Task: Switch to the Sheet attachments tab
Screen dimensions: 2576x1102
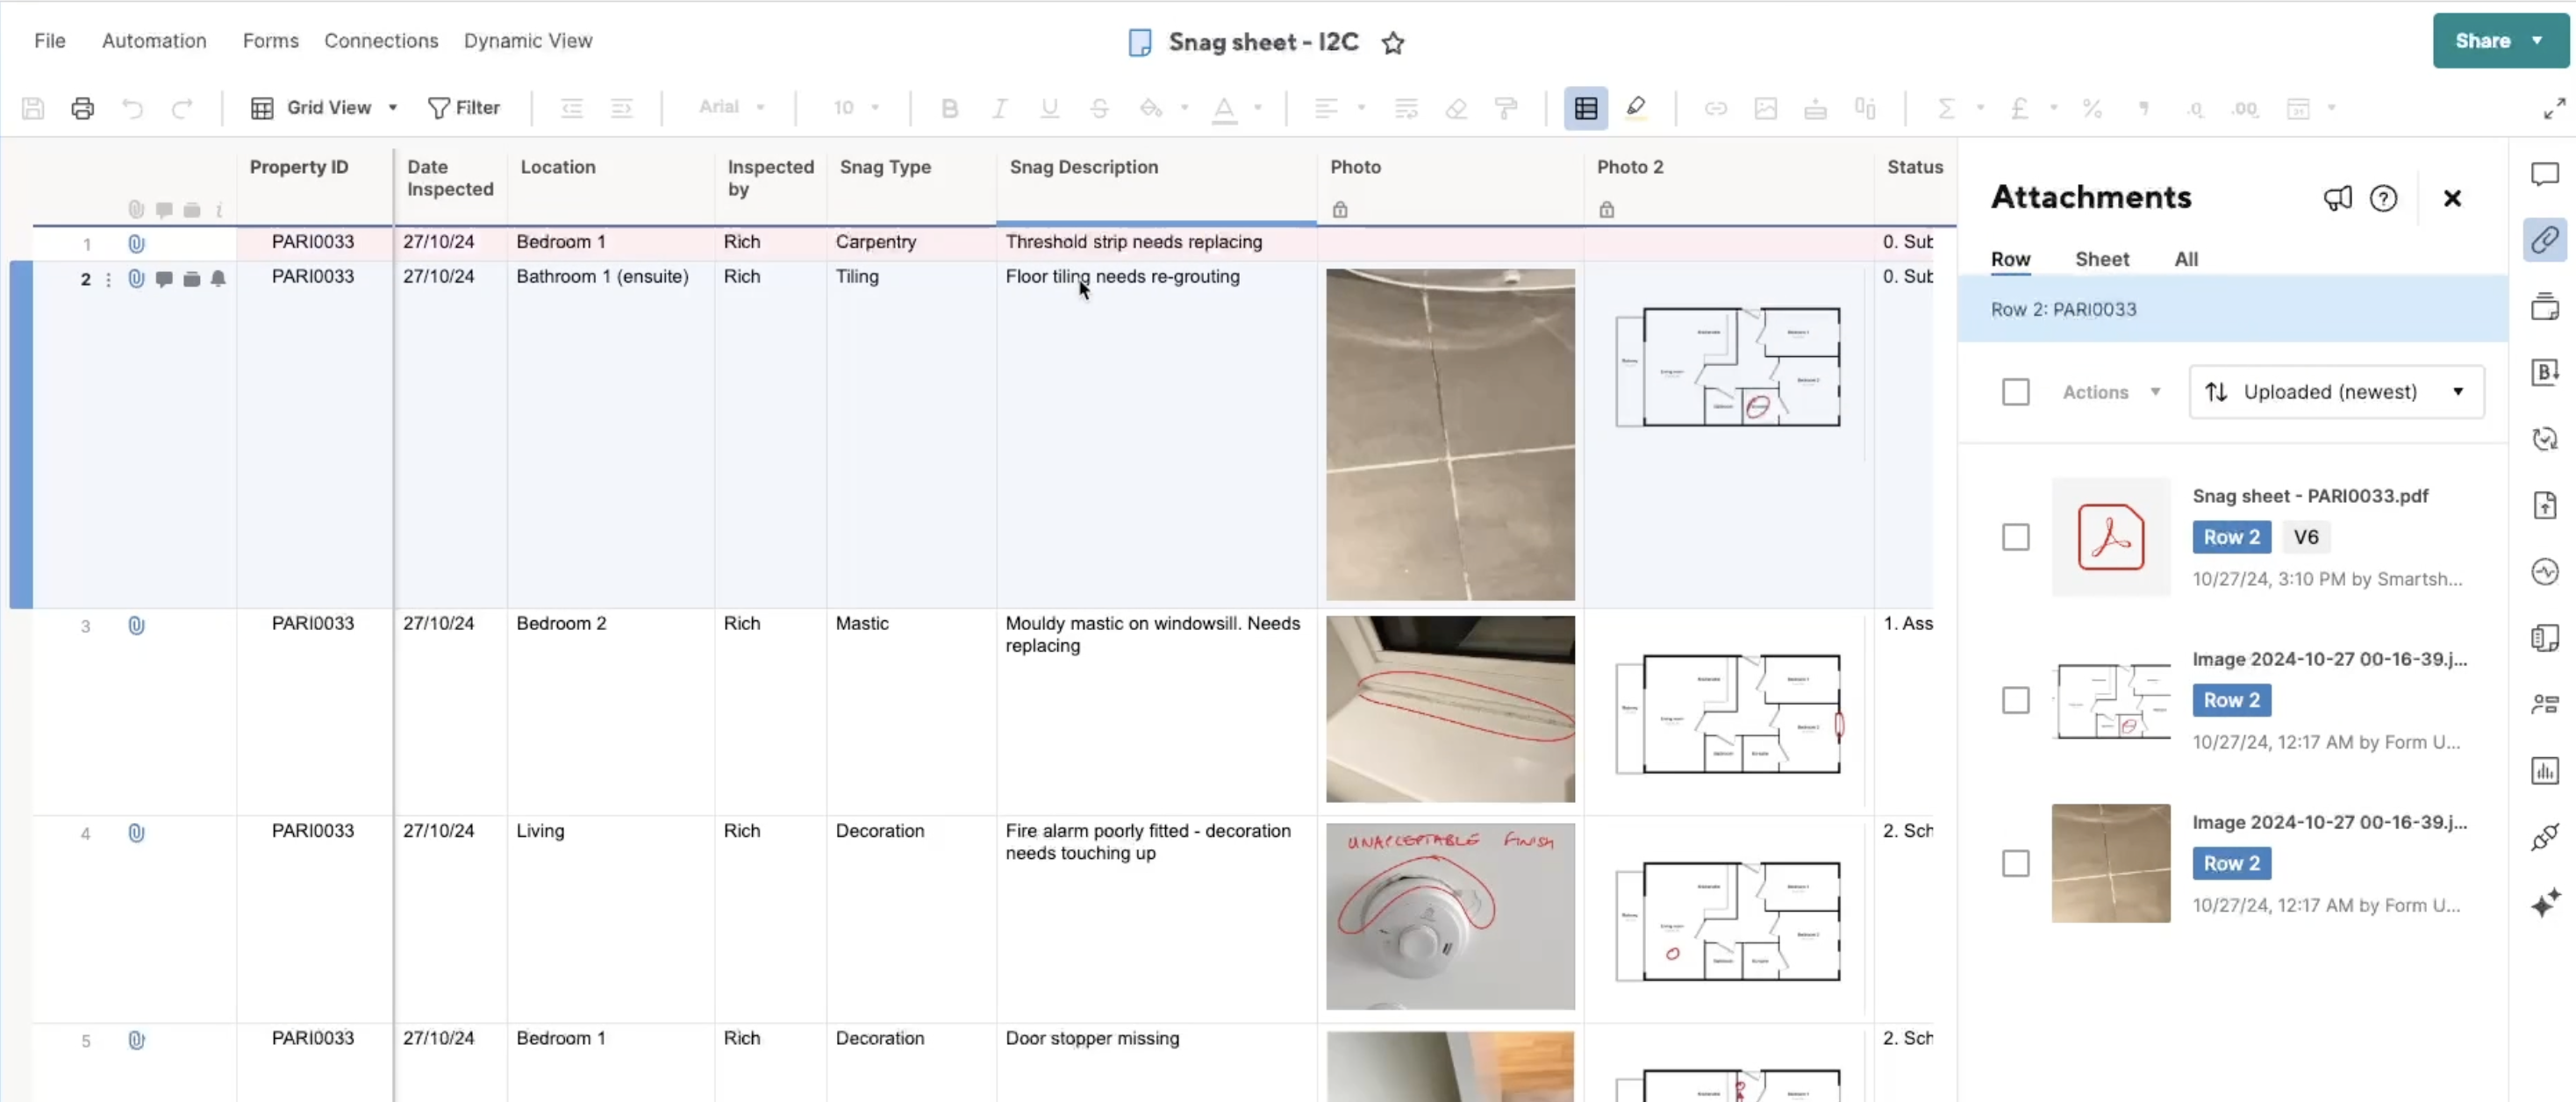Action: (x=2102, y=259)
